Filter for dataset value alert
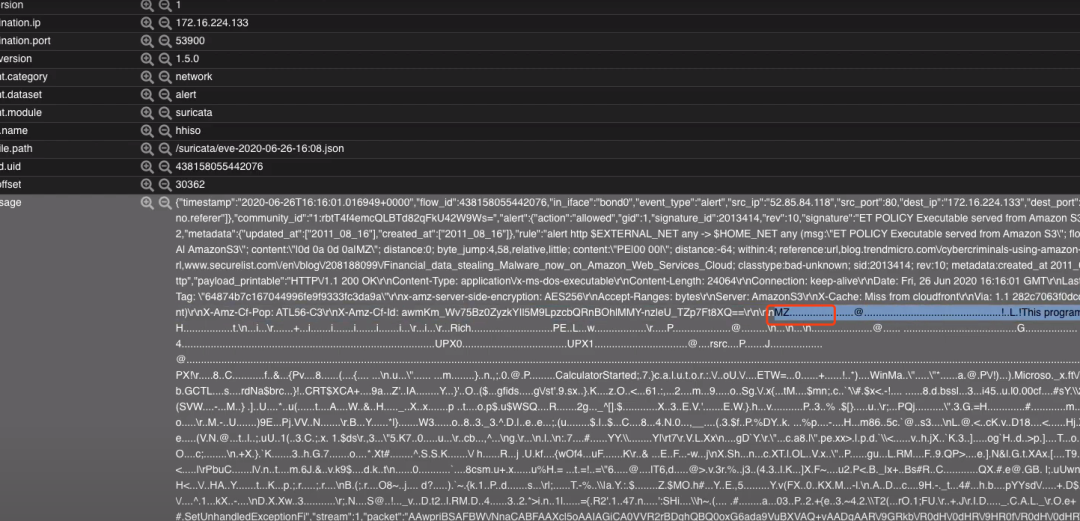1080x521 pixels. coord(147,94)
